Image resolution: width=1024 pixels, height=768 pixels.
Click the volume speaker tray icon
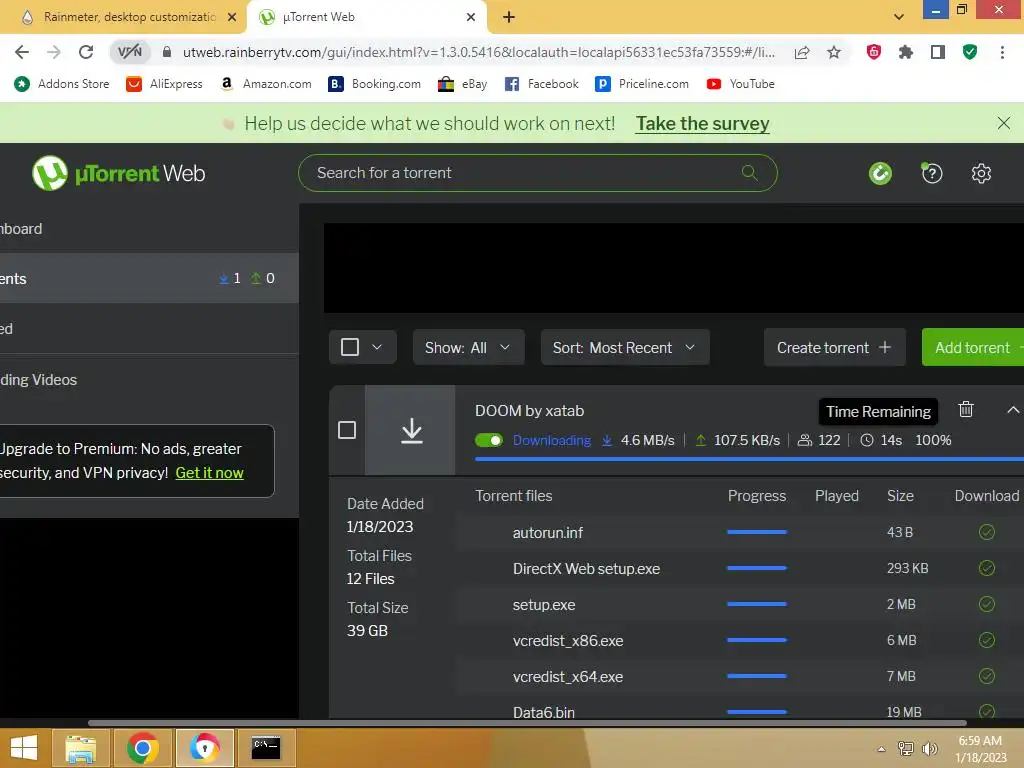tap(929, 748)
